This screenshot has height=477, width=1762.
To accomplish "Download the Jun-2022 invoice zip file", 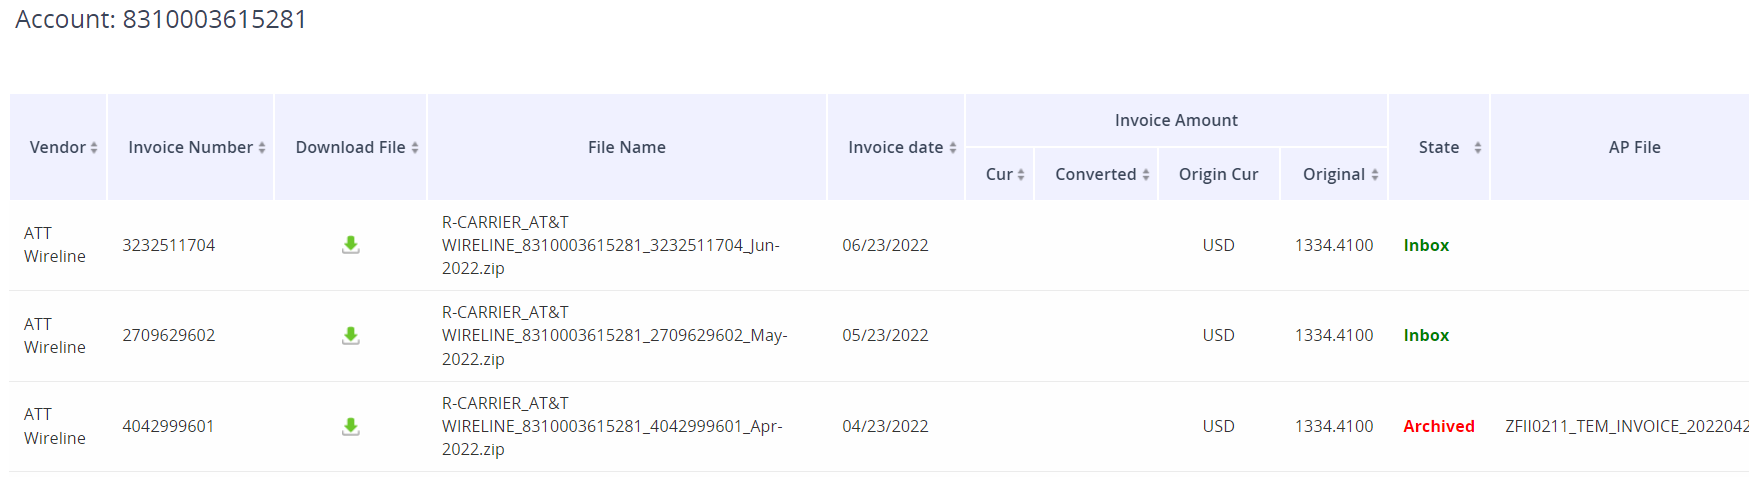I will pos(350,245).
